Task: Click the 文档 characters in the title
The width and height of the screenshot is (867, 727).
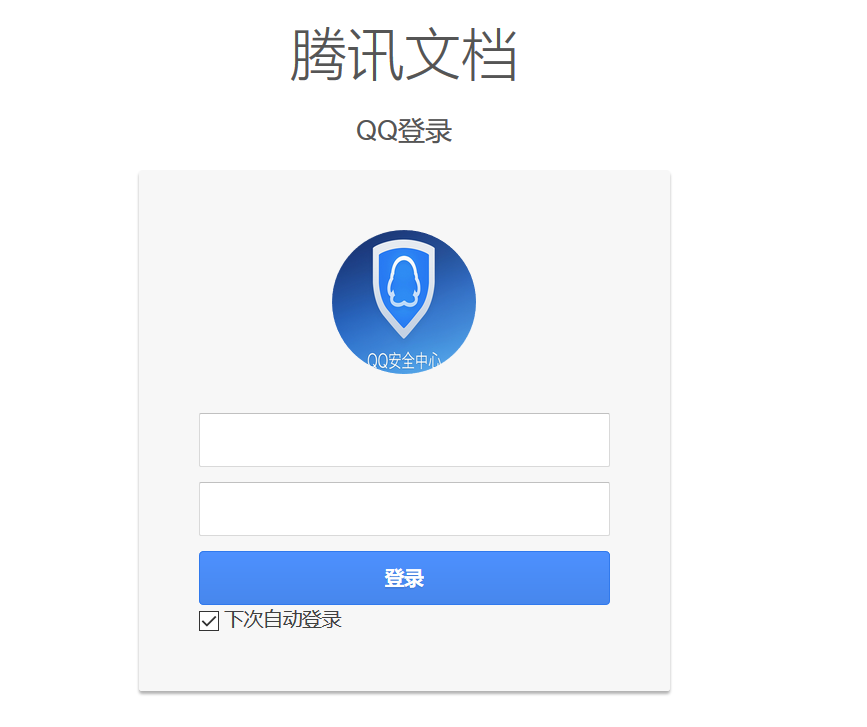Action: (x=461, y=55)
